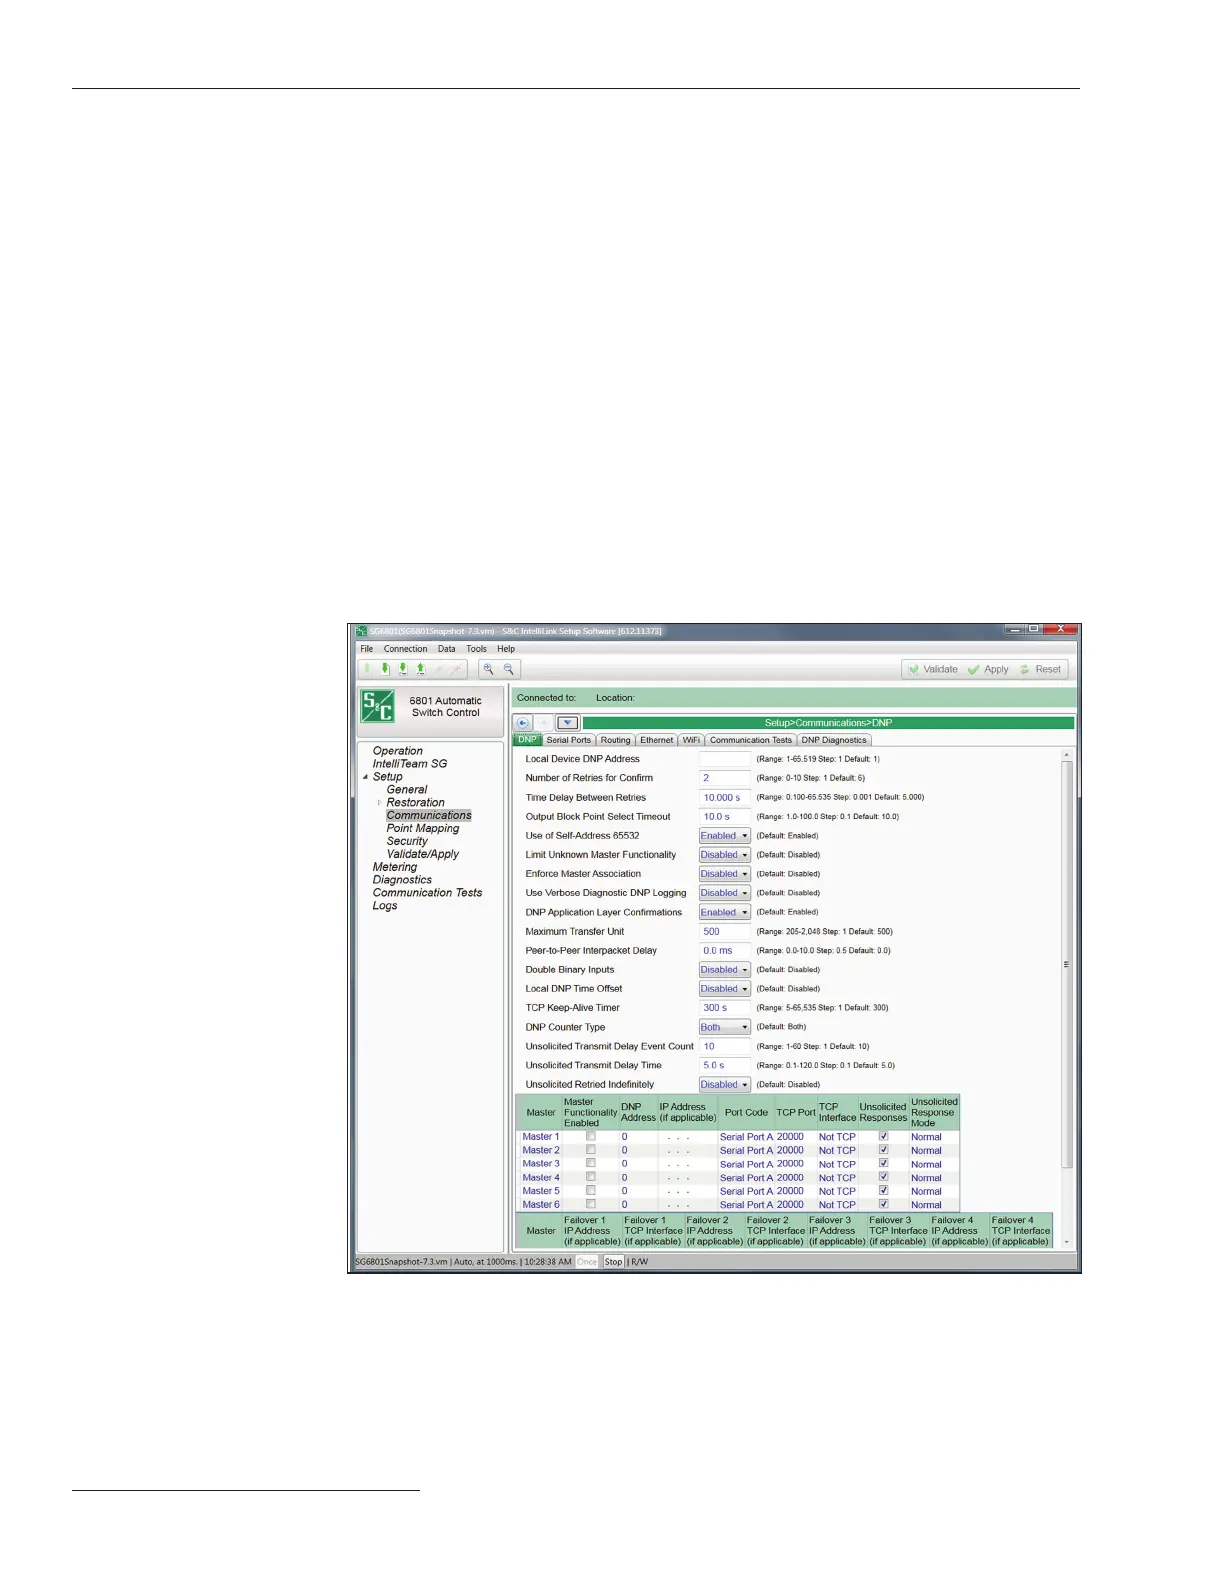Open the Double Binary Inputs dropdown
Viewport: 1224px width, 1584px height.
point(724,970)
